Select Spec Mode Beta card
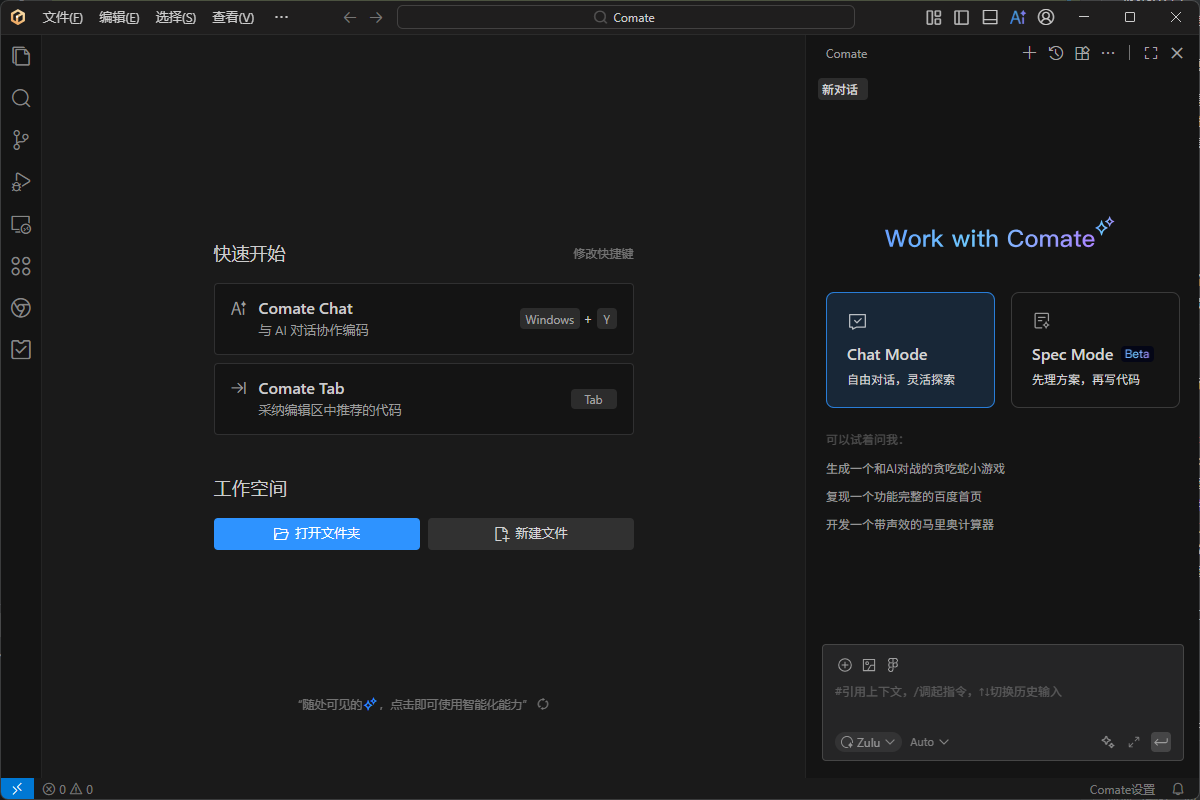Screen dimensions: 1200x800 point(1095,350)
